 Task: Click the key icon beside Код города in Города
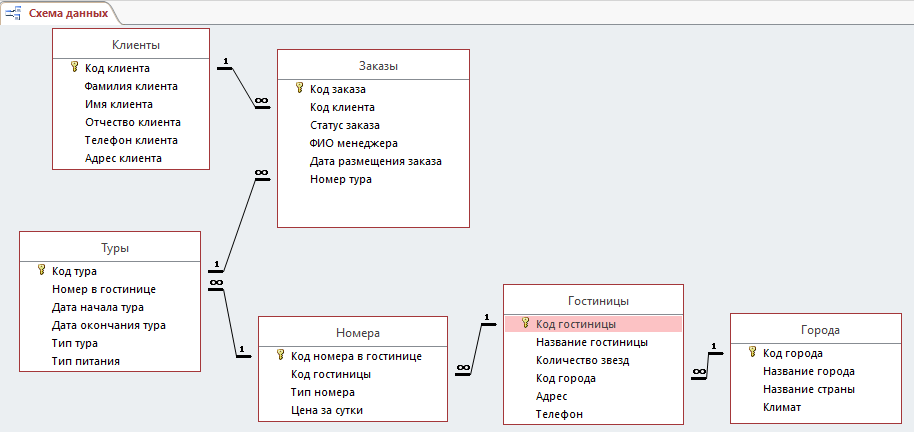click(753, 352)
